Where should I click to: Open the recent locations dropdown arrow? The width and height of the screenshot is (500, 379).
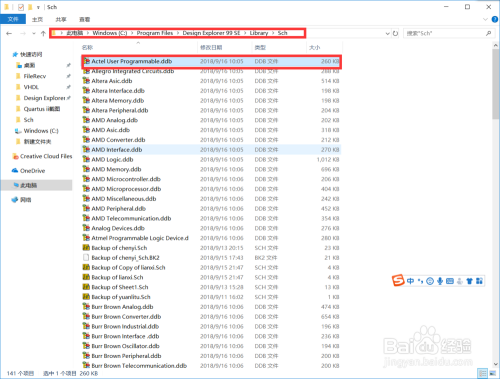click(x=33, y=33)
